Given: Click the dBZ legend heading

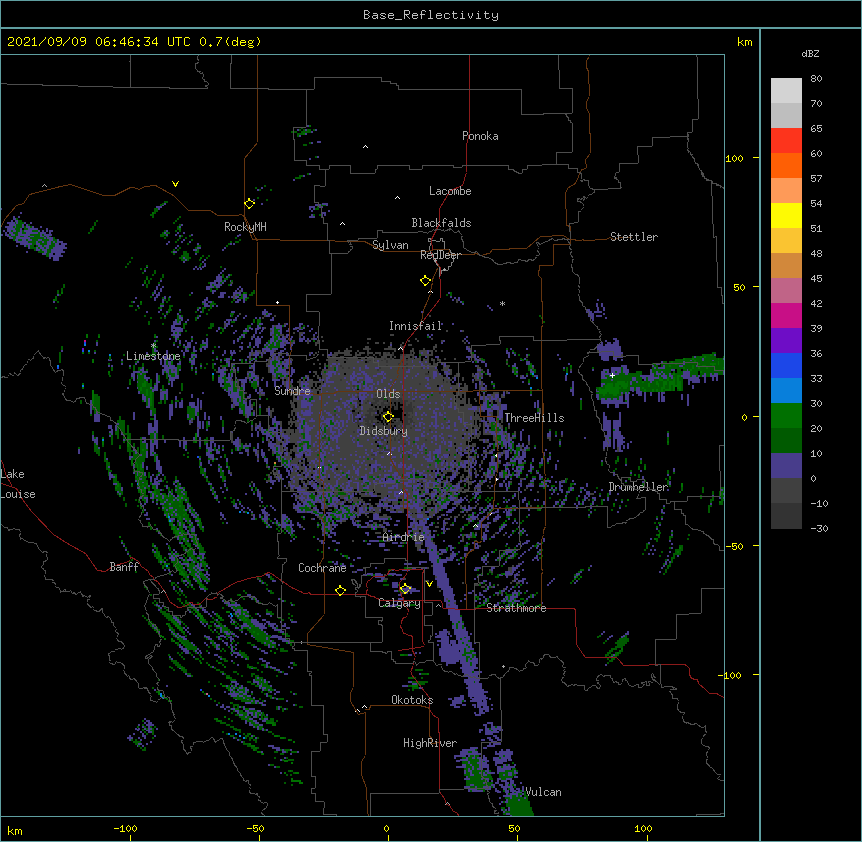Looking at the screenshot, I should click(810, 53).
